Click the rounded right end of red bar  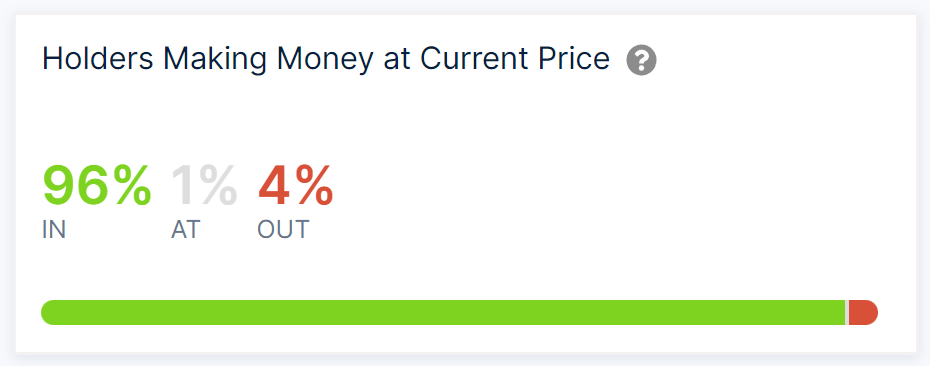[x=871, y=313]
